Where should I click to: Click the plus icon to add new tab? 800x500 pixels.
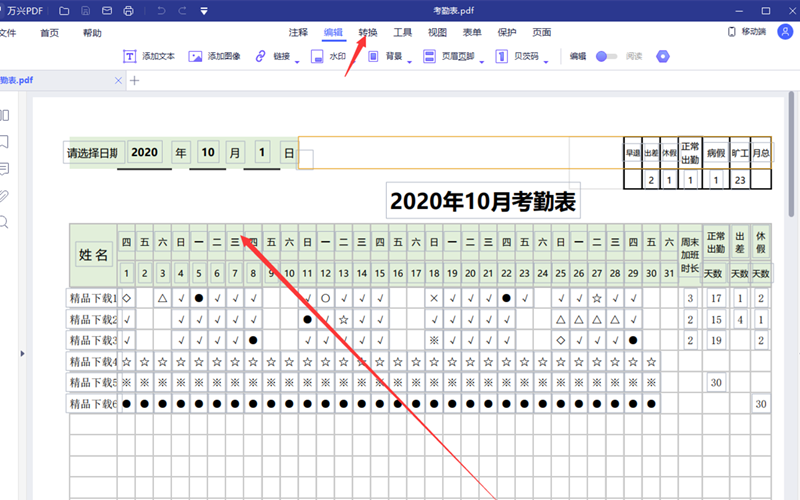pyautogui.click(x=135, y=81)
